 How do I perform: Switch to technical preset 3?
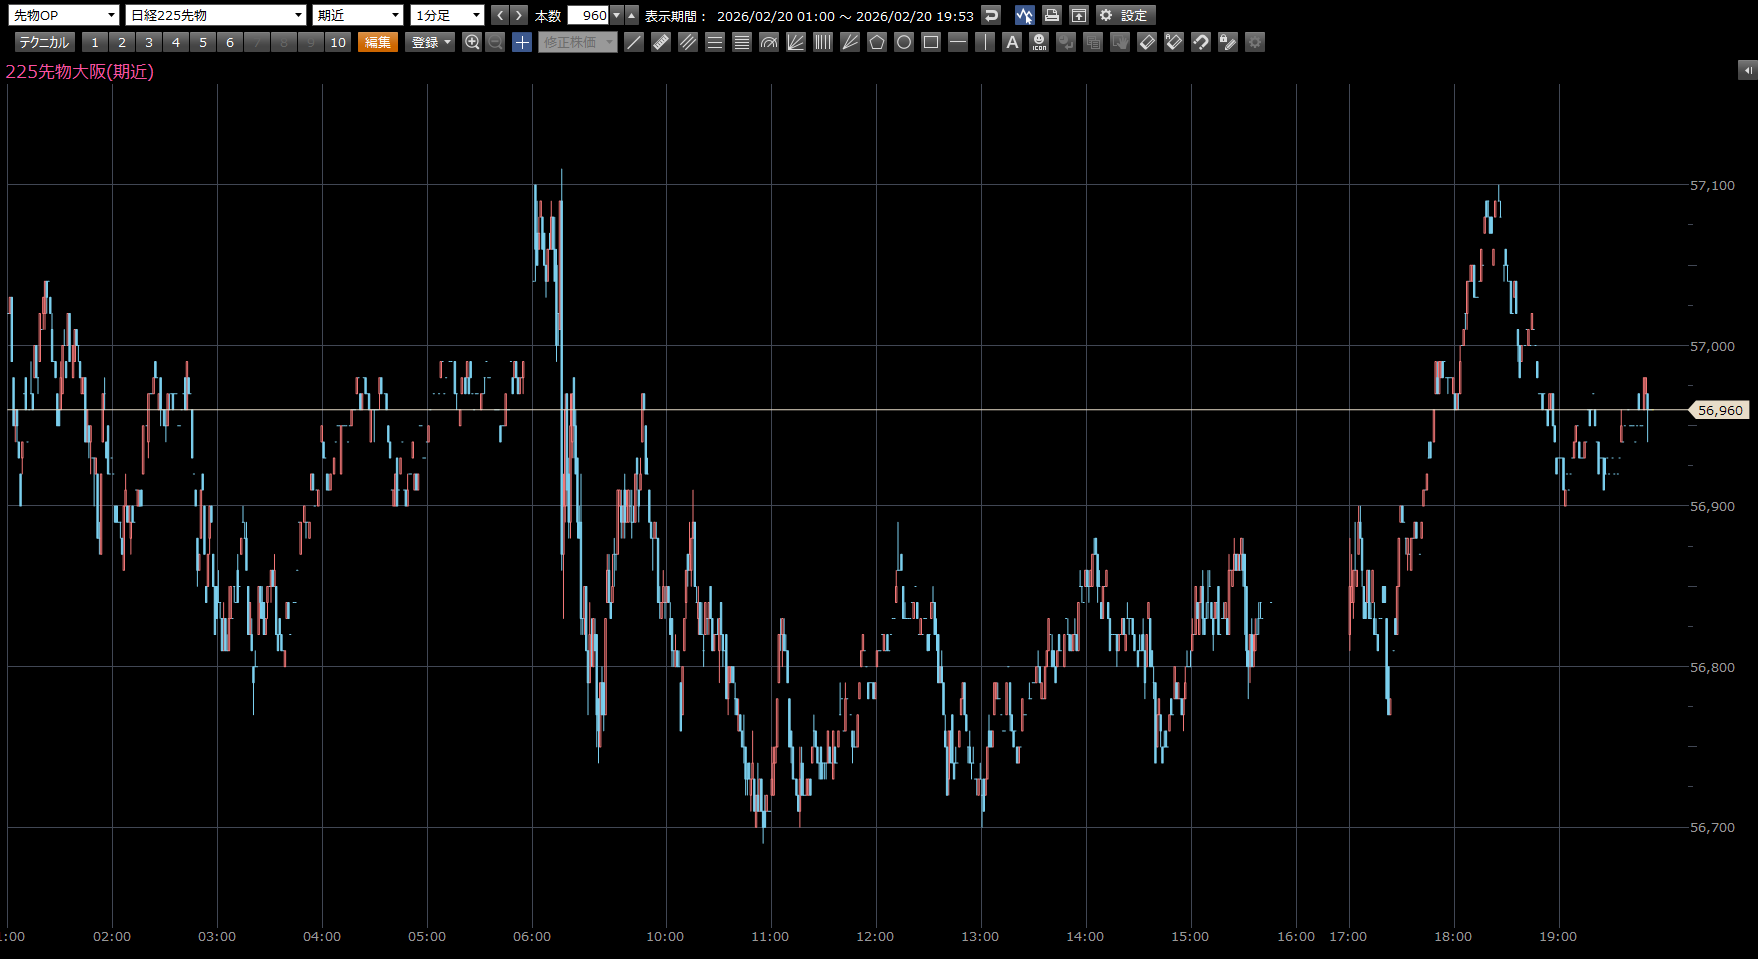tap(149, 42)
